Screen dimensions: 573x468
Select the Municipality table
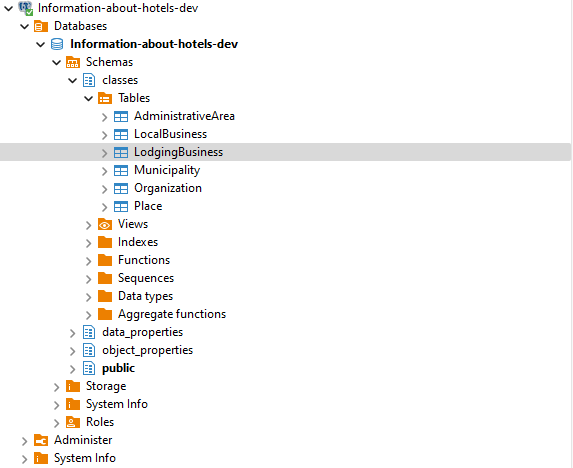167,171
